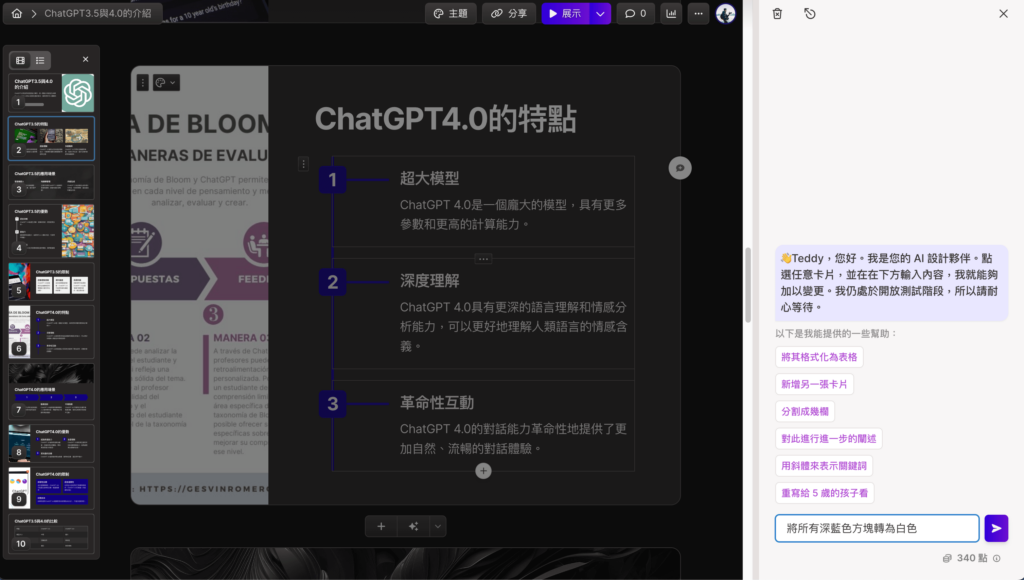
Task: Send the prompt with purple arrow button
Action: coord(996,528)
